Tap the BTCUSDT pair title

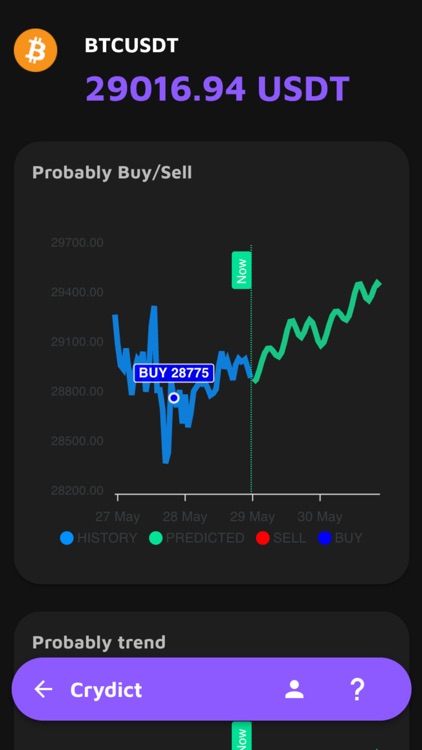coord(132,46)
